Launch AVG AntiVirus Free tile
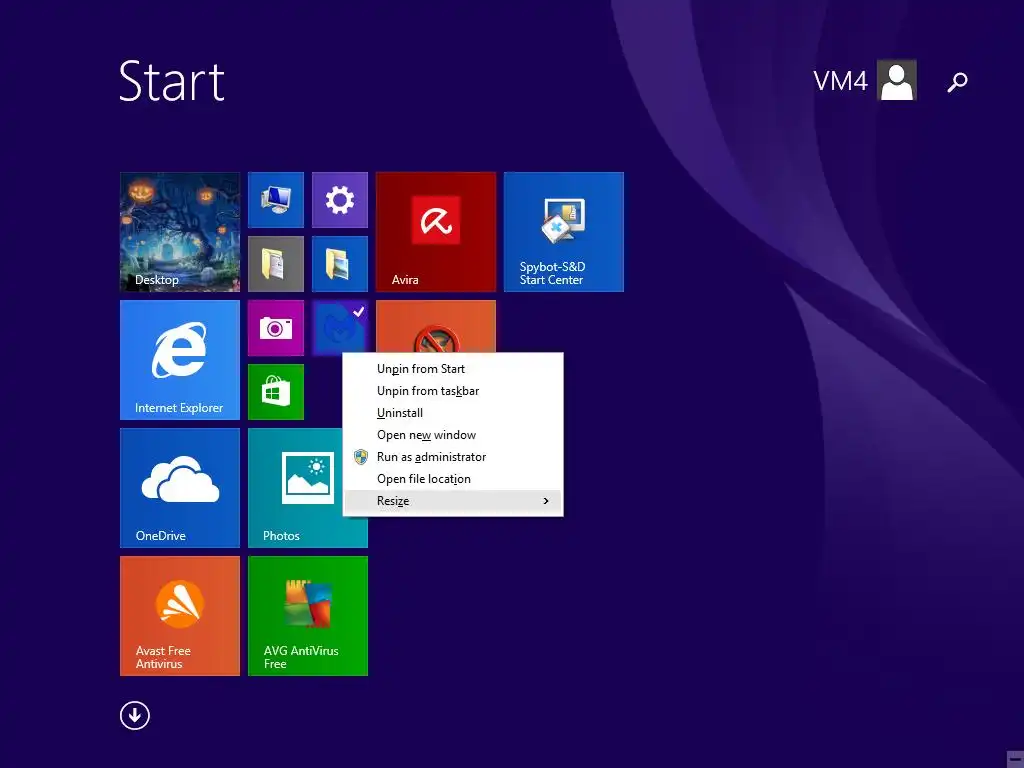 click(x=308, y=616)
